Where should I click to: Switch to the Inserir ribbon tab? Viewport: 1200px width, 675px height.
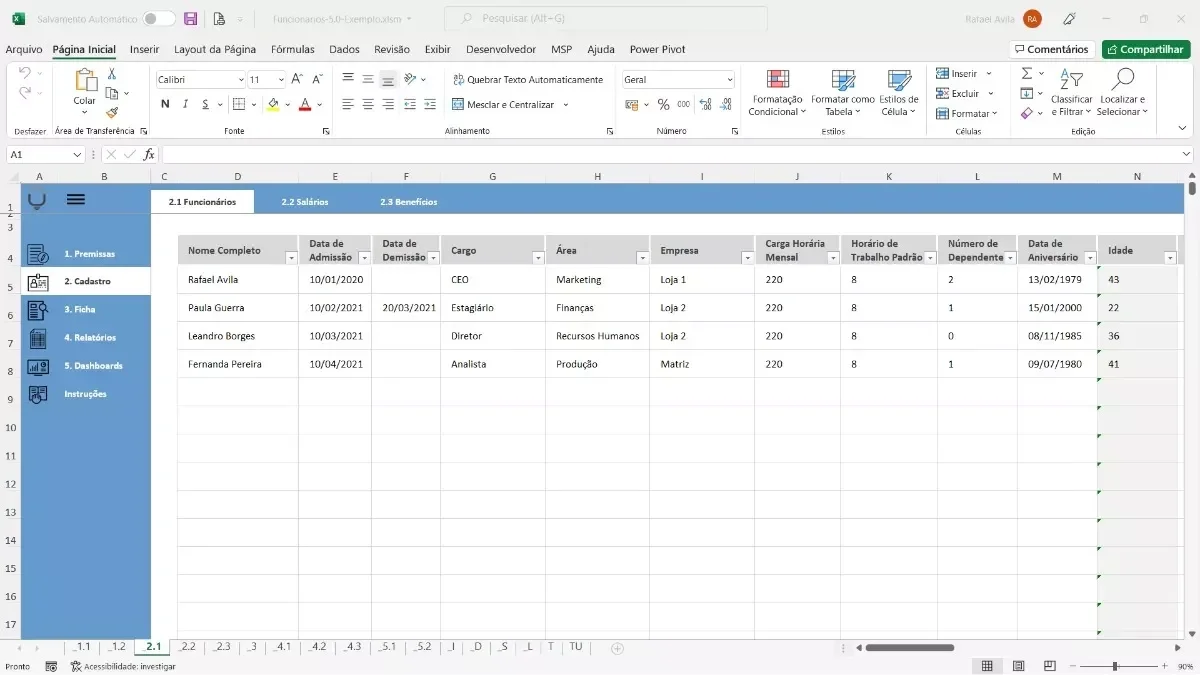(144, 49)
